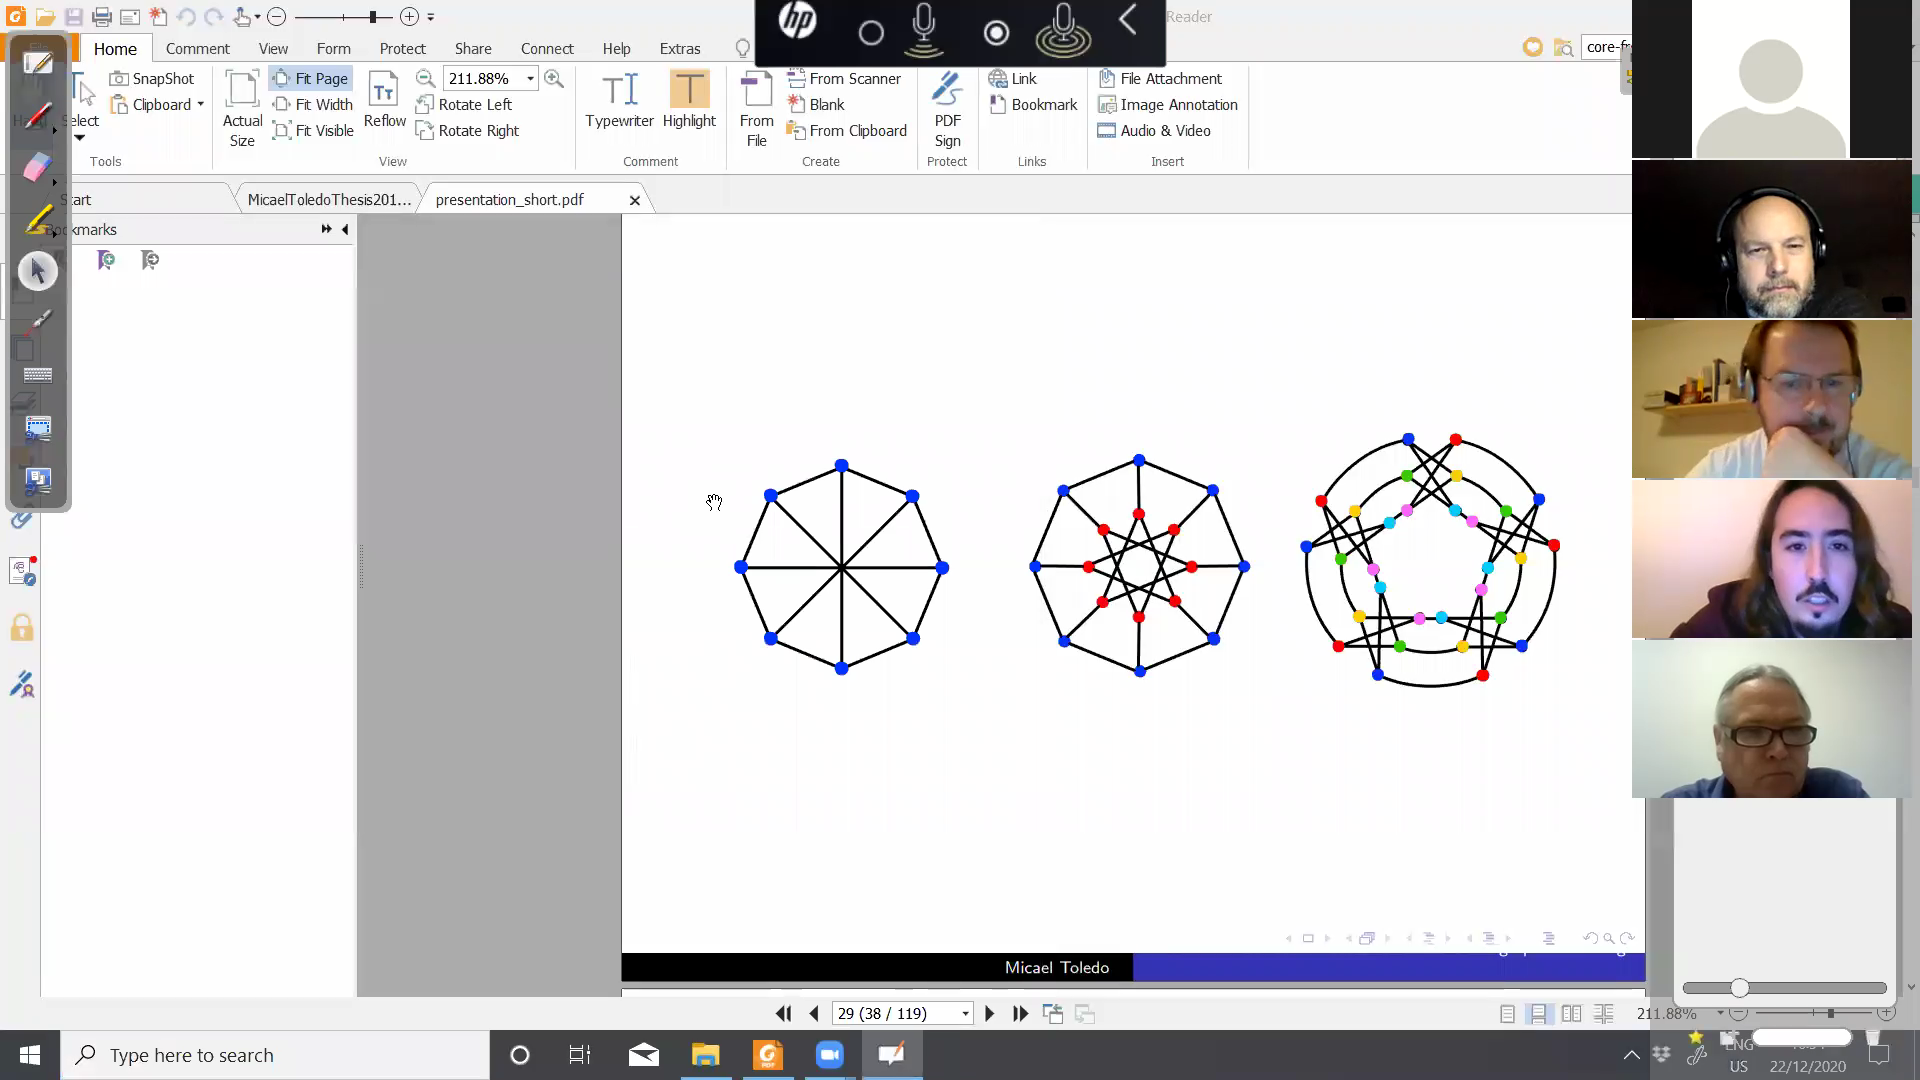Image resolution: width=1920 pixels, height=1080 pixels.
Task: Go to next page arrow
Action: click(x=989, y=1013)
